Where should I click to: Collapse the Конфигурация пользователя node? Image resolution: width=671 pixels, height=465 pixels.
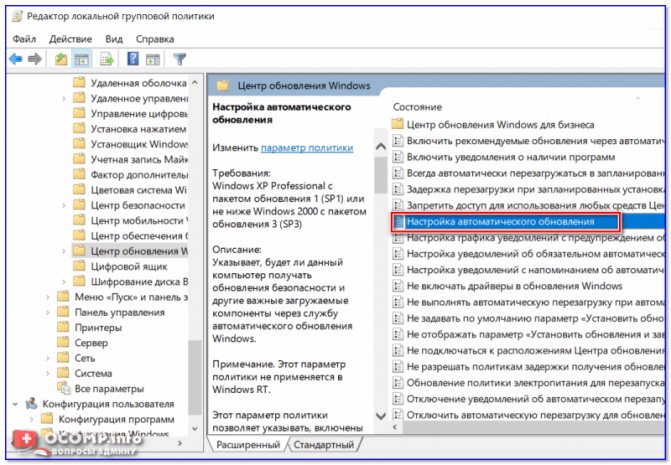coord(16,403)
